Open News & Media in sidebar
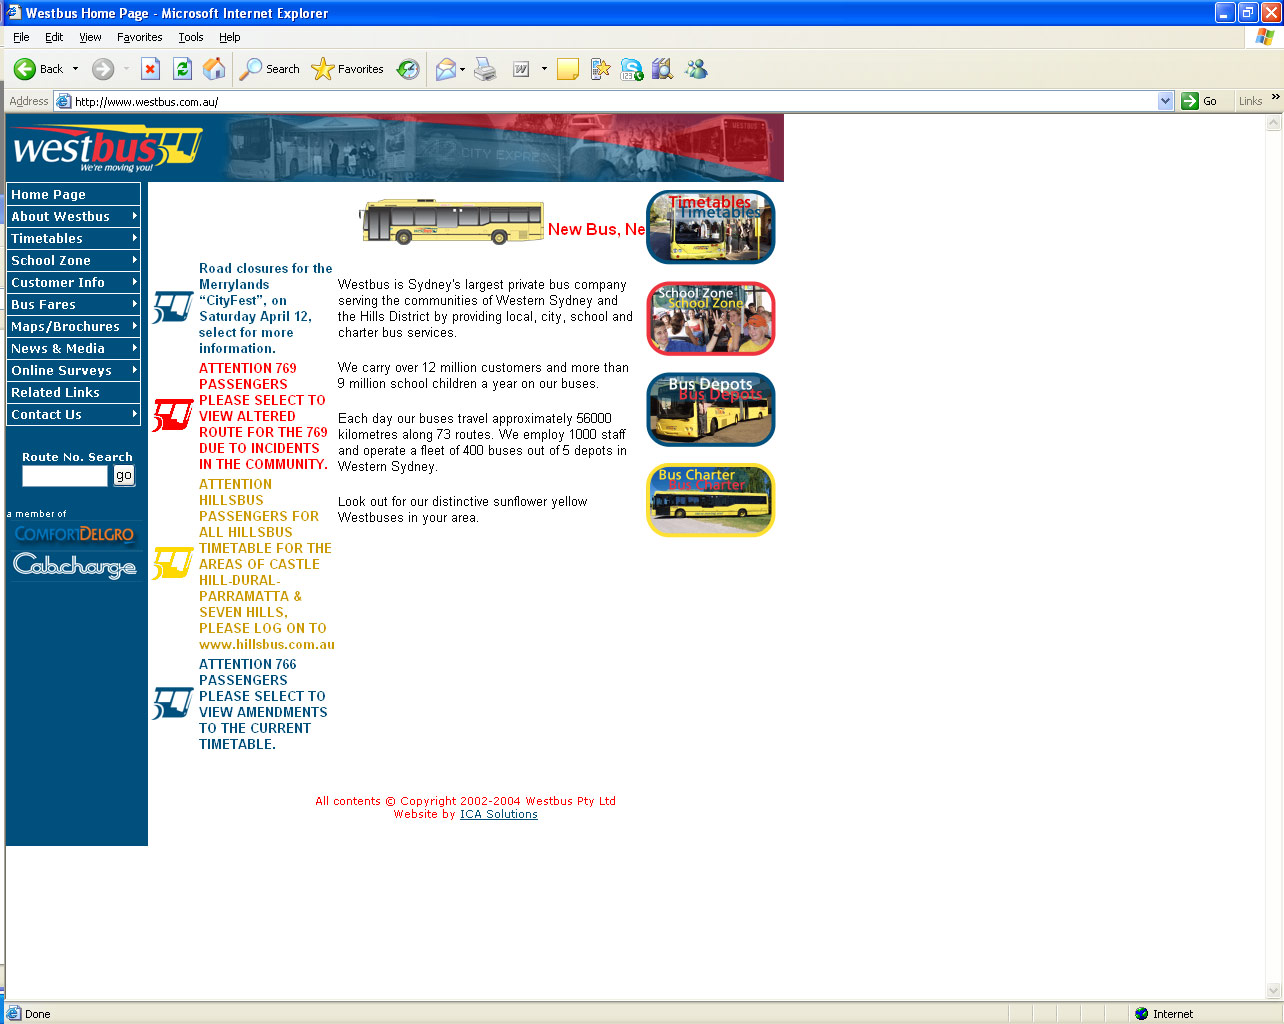Viewport: 1284px width, 1024px height. [x=74, y=348]
